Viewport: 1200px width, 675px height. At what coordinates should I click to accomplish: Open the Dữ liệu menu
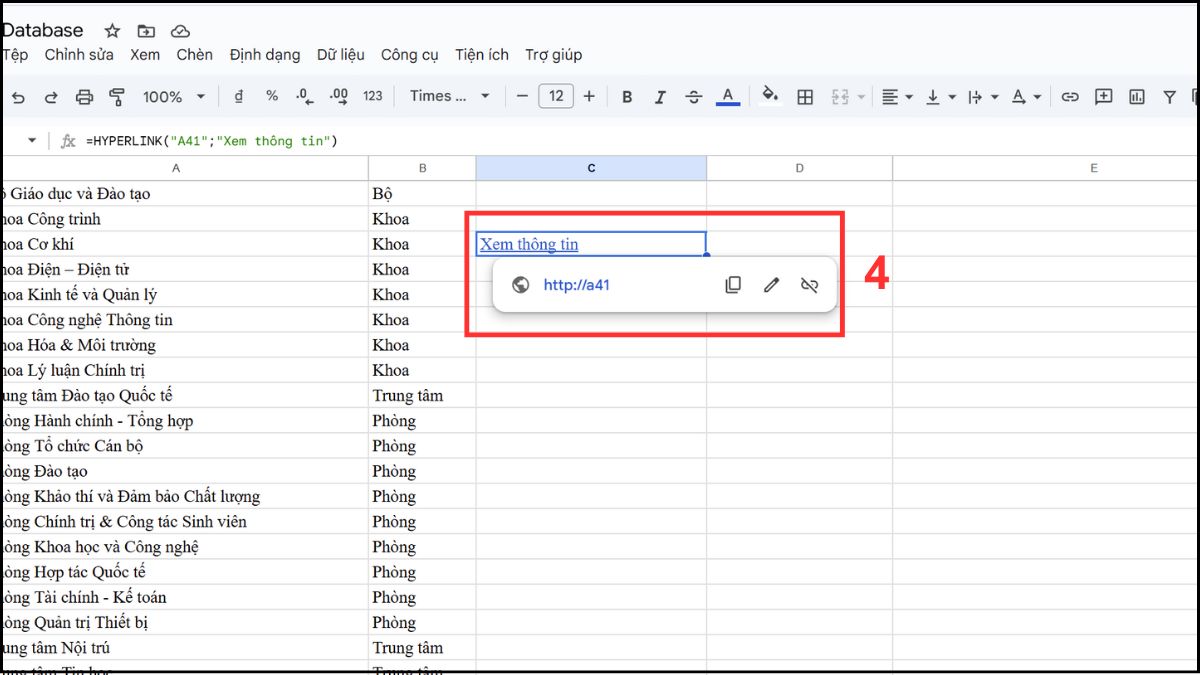coord(340,55)
